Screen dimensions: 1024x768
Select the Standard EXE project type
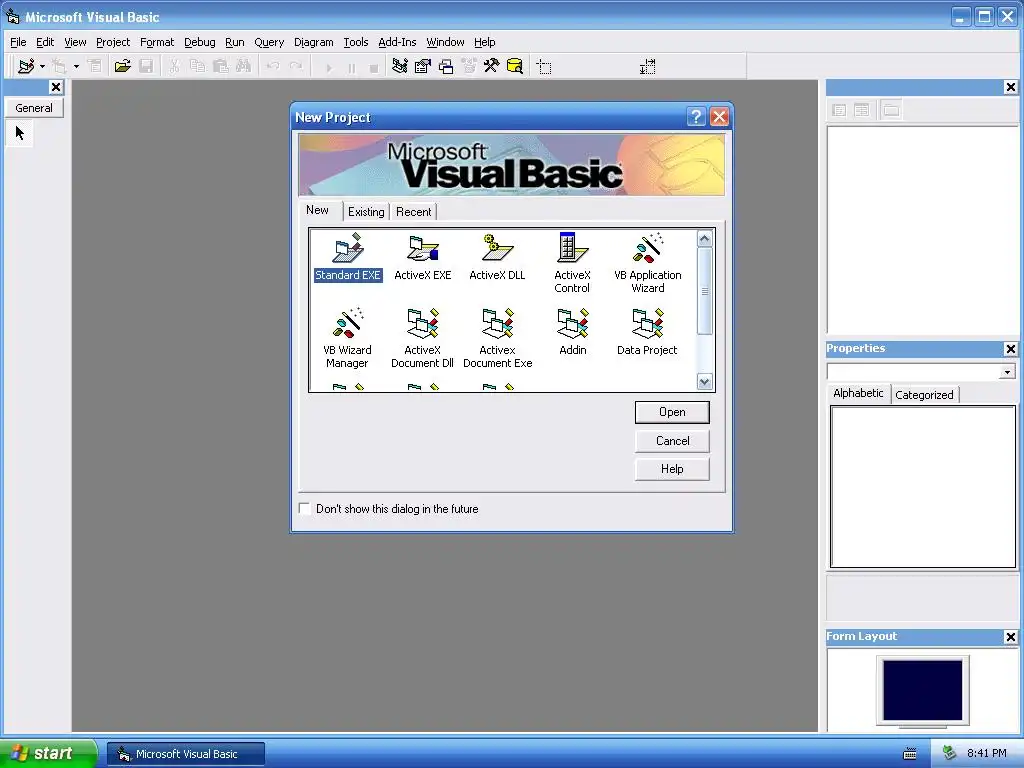point(347,257)
